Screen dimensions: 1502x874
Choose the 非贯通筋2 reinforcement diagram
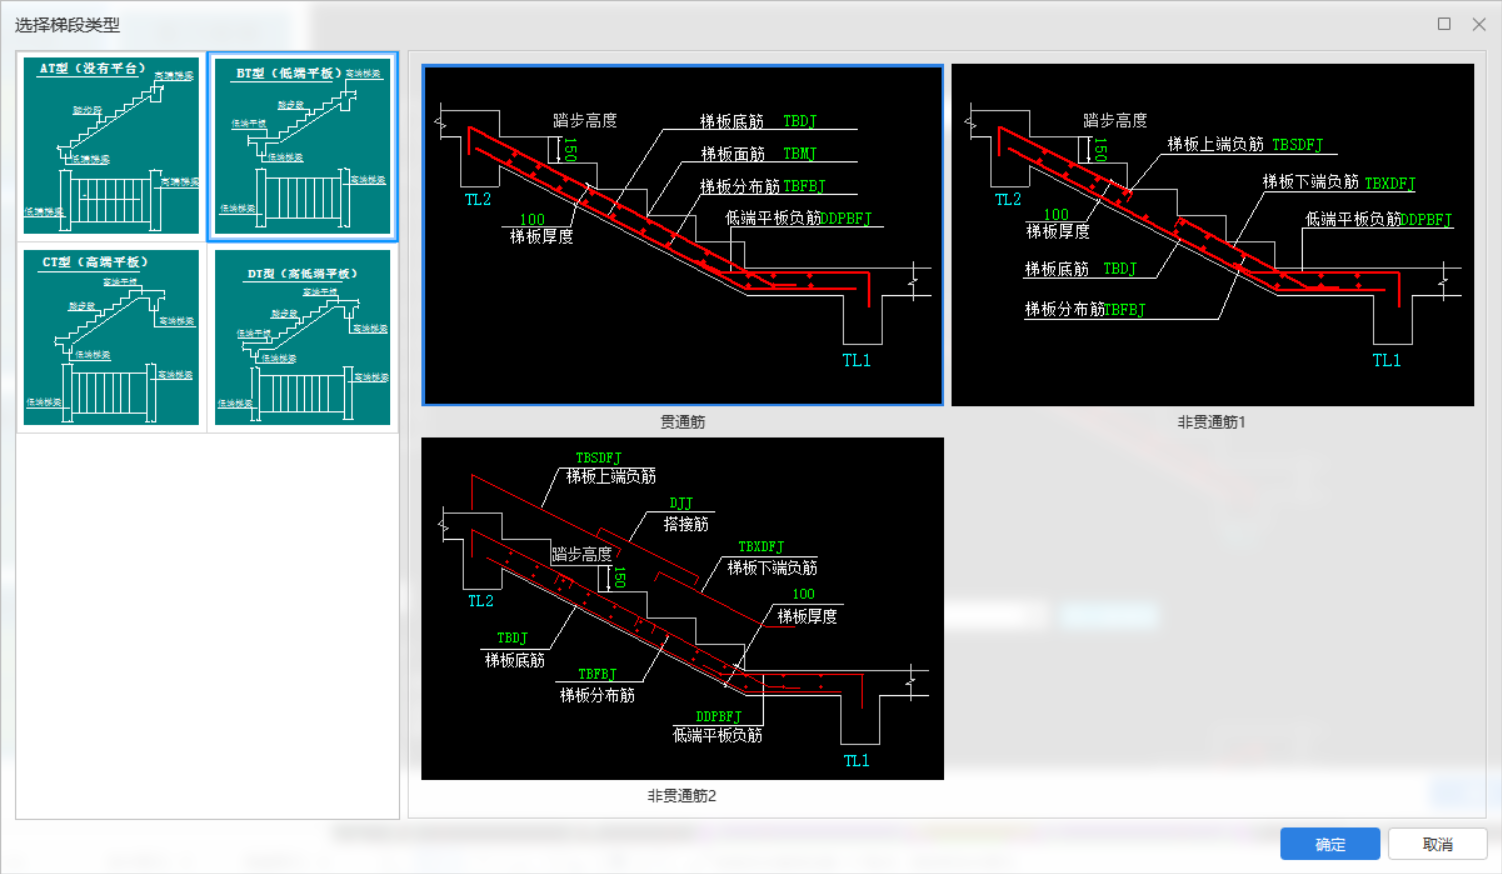pos(683,608)
